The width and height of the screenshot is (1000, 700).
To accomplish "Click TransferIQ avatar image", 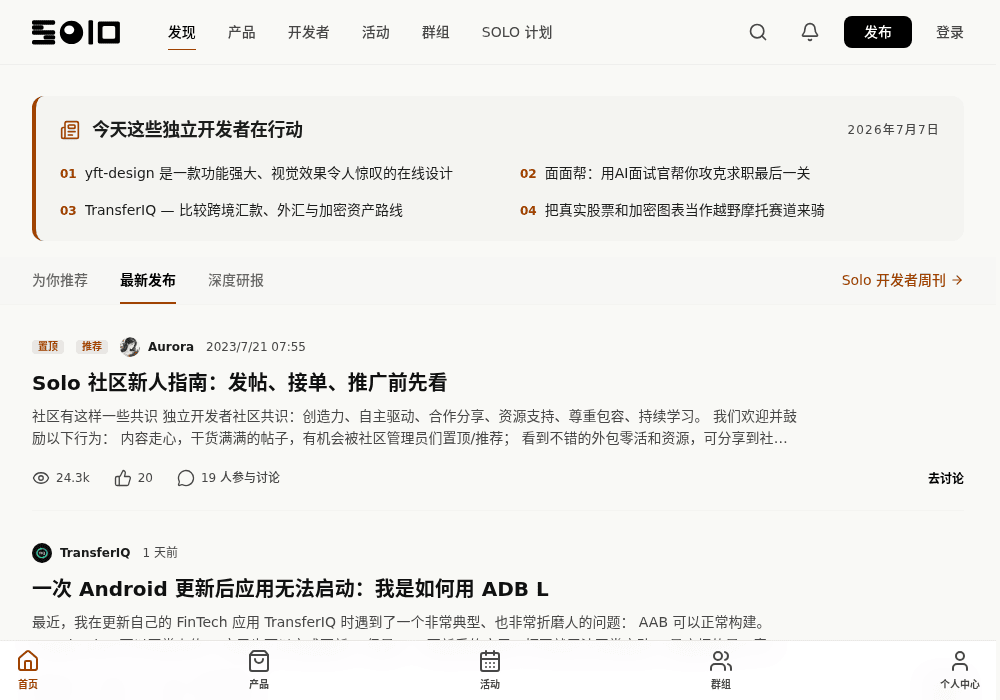I will coord(42,553).
